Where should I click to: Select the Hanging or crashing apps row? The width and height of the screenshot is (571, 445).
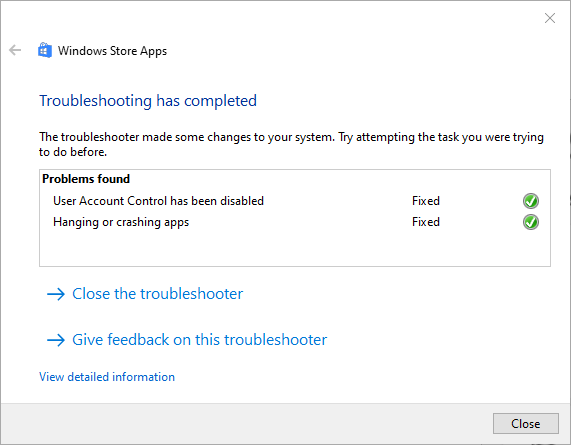[295, 222]
